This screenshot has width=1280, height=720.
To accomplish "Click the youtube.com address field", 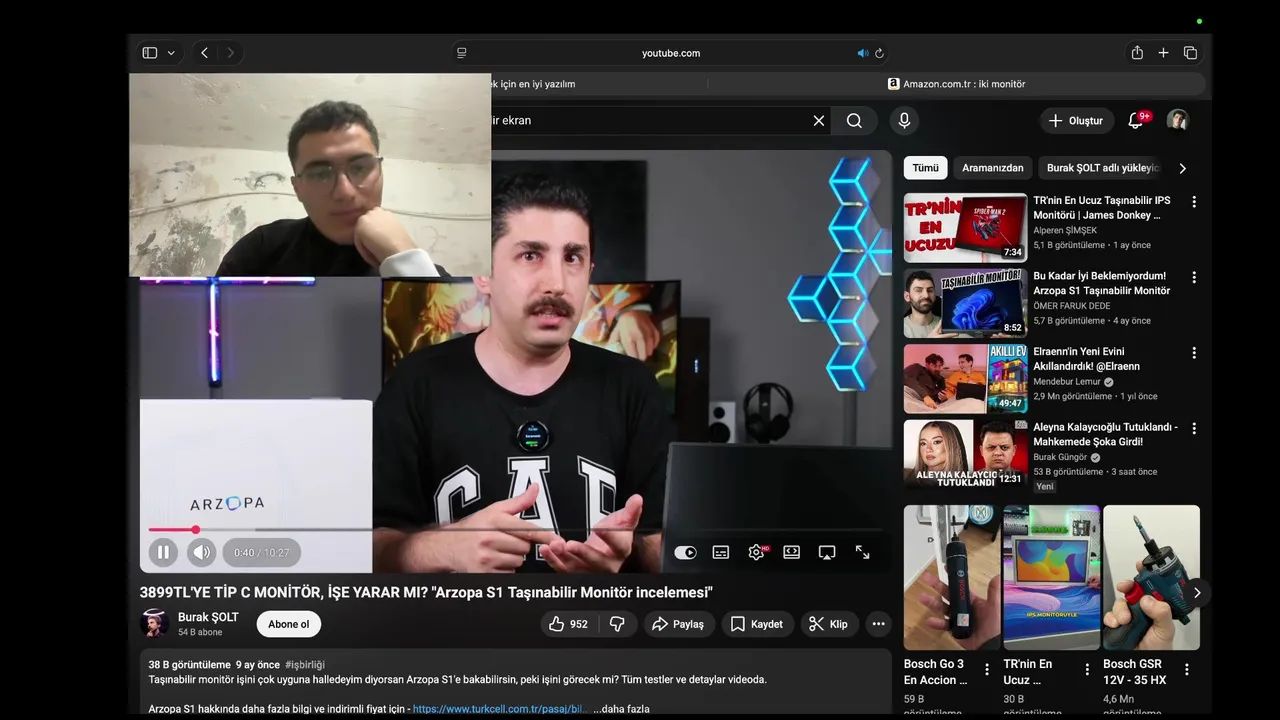I will 670,53.
